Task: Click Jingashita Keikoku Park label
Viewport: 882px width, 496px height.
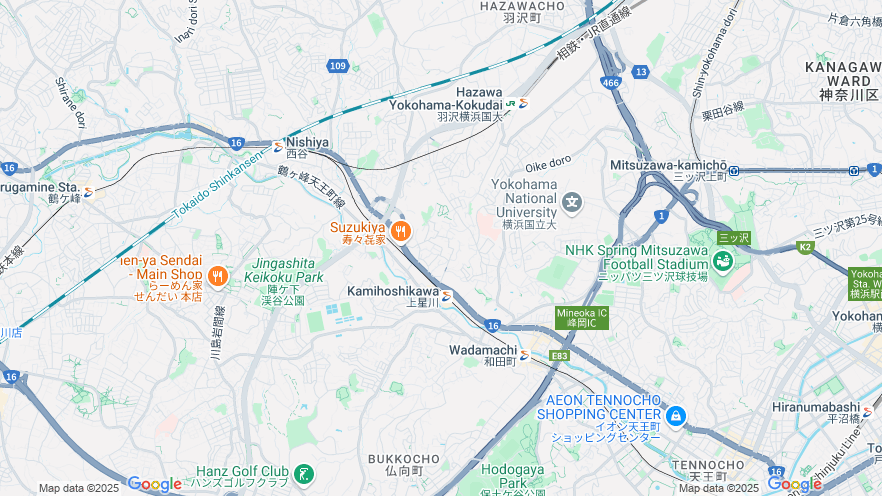Action: tap(284, 270)
